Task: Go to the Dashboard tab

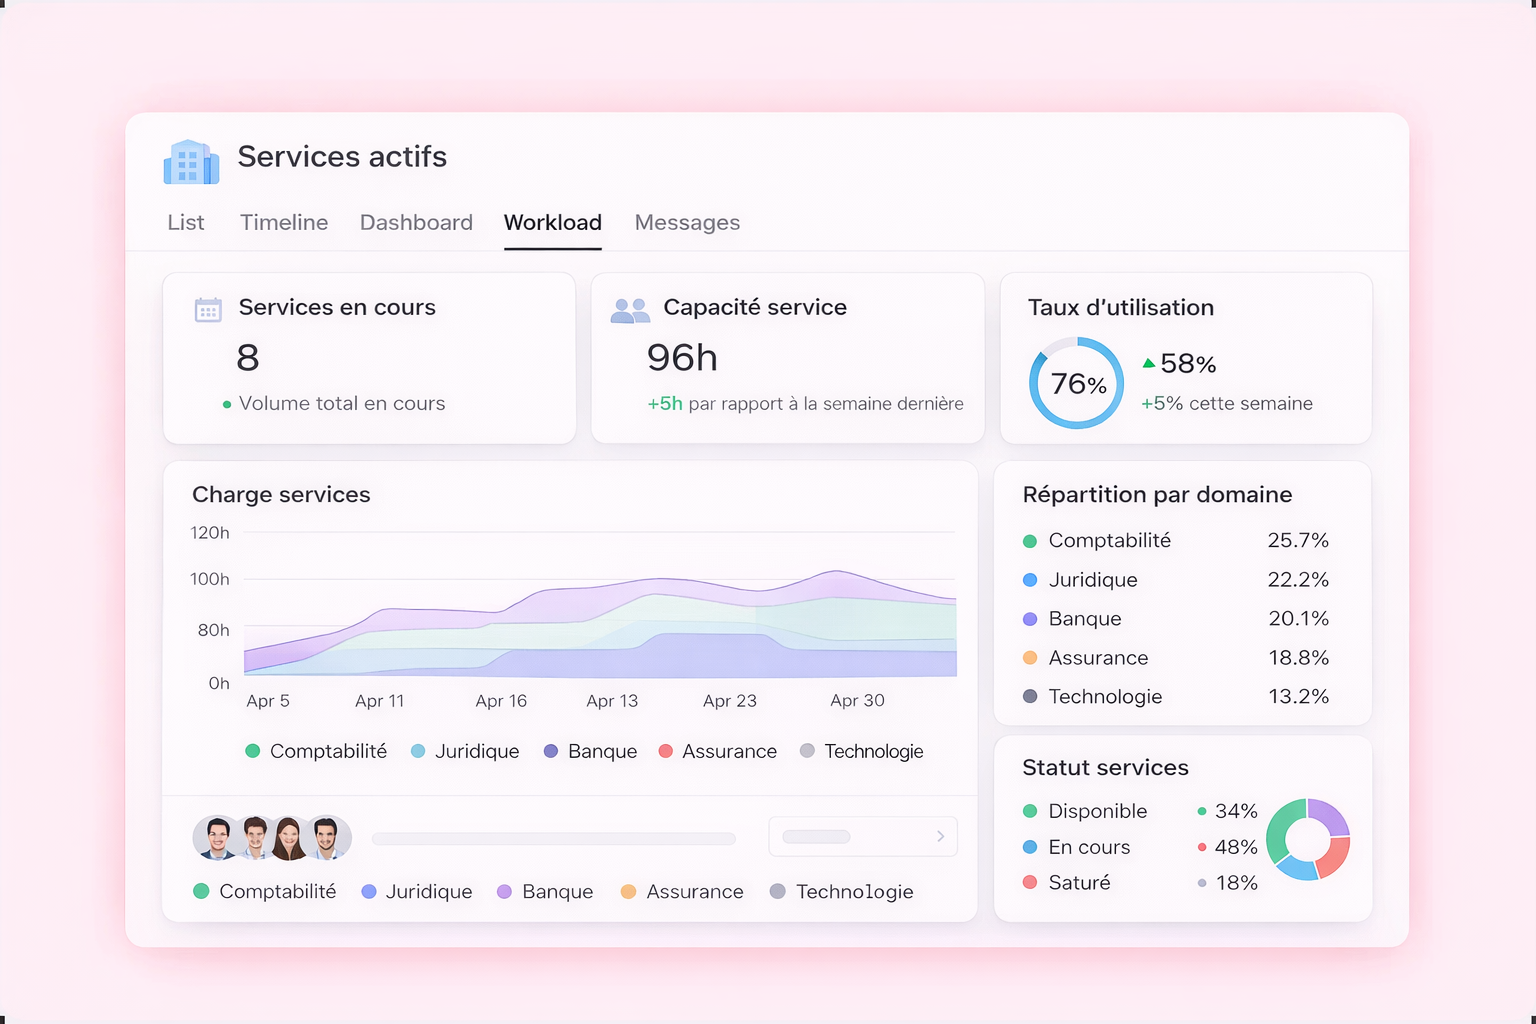Action: point(416,222)
